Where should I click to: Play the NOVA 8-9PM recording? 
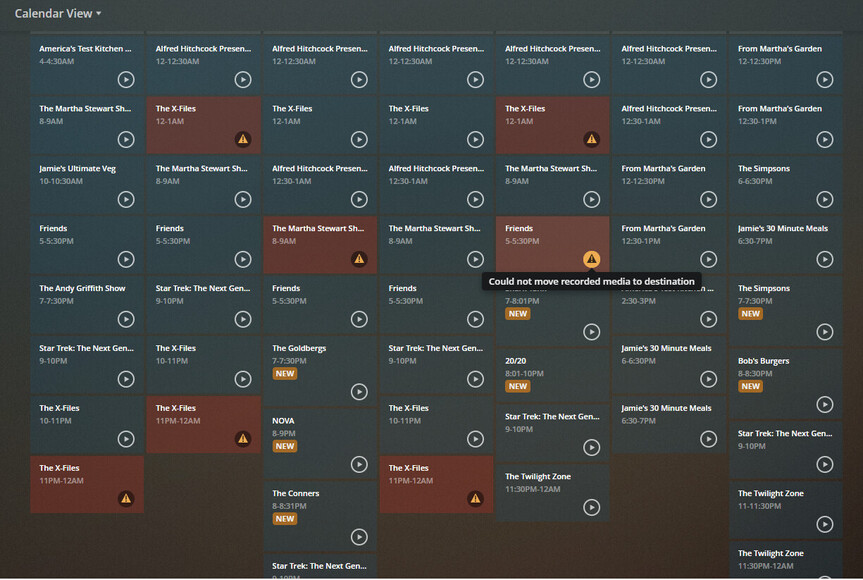coord(359,464)
